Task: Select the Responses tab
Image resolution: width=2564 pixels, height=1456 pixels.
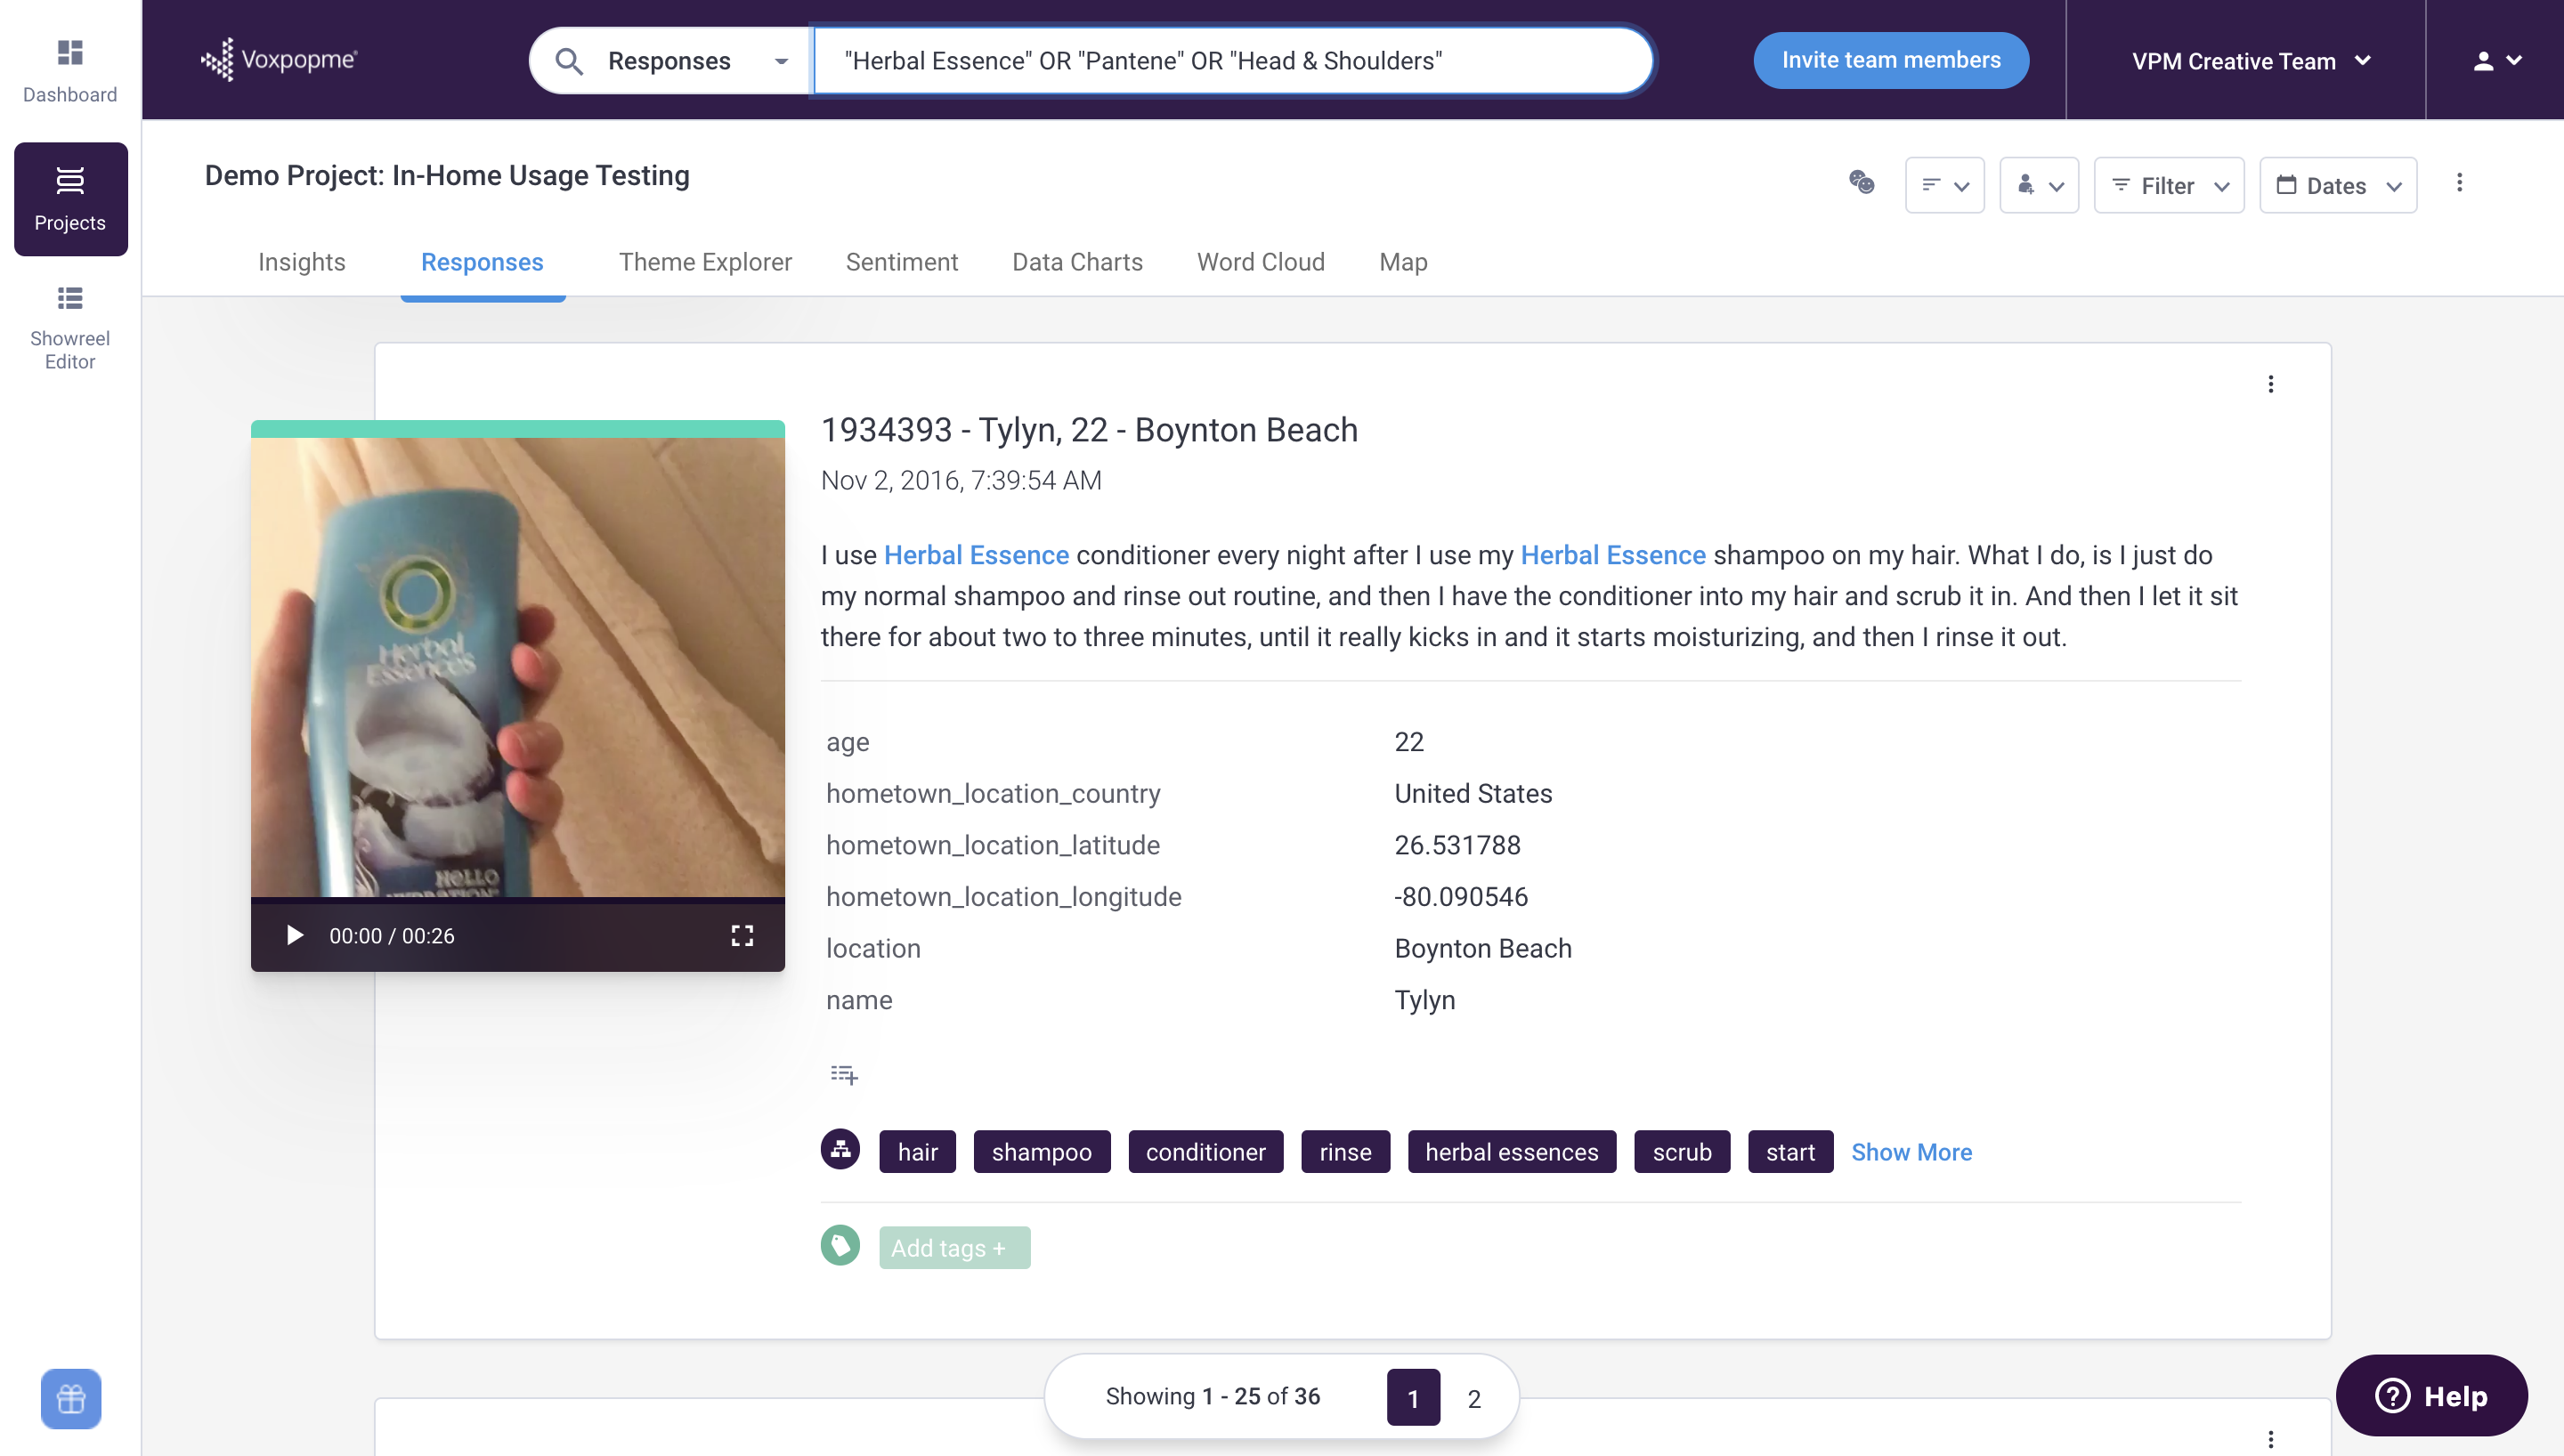Action: 482,262
